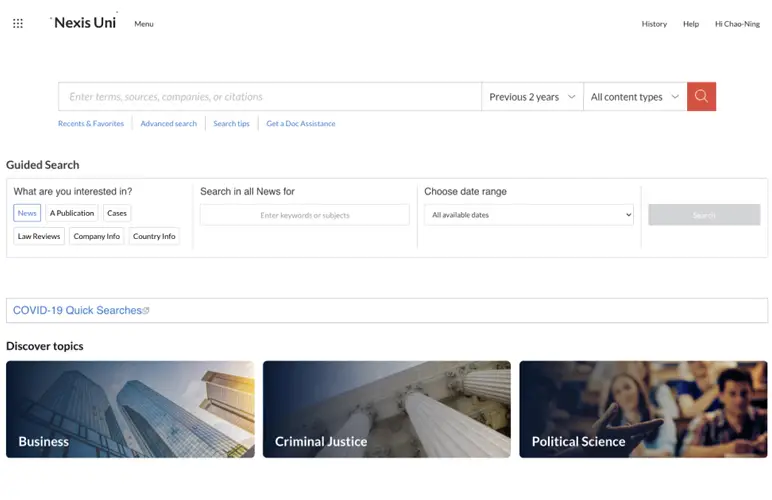772x500 pixels.
Task: Open the external link icon beside COVID-19 Quick Searches
Action: coord(146,311)
